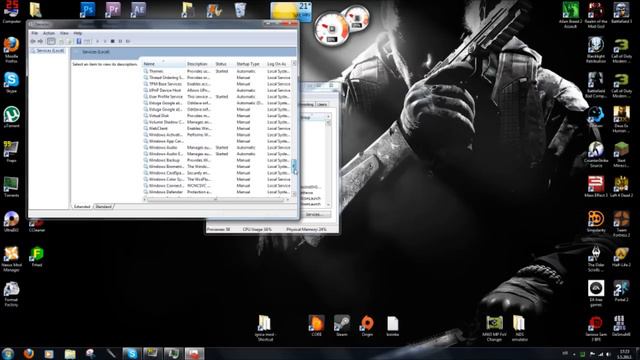
Task: Click the Pause Service toolbar button
Action: [120, 41]
